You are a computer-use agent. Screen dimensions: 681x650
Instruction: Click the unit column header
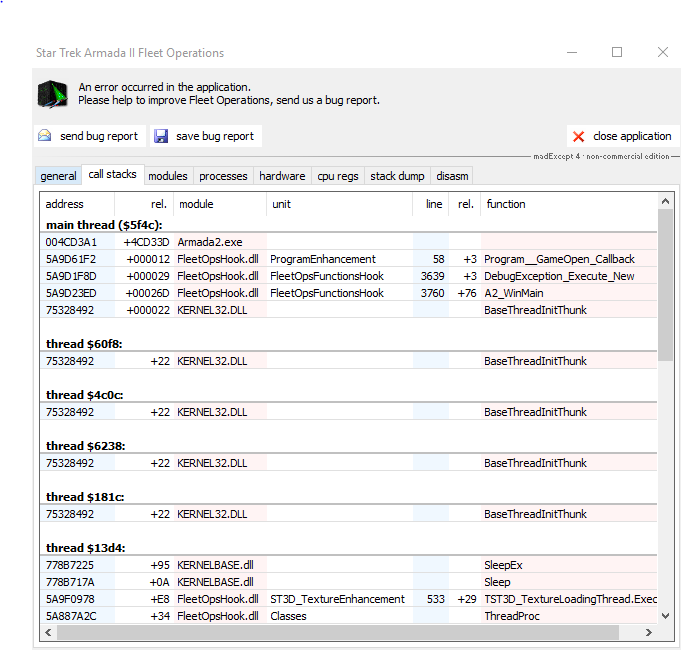(x=339, y=204)
